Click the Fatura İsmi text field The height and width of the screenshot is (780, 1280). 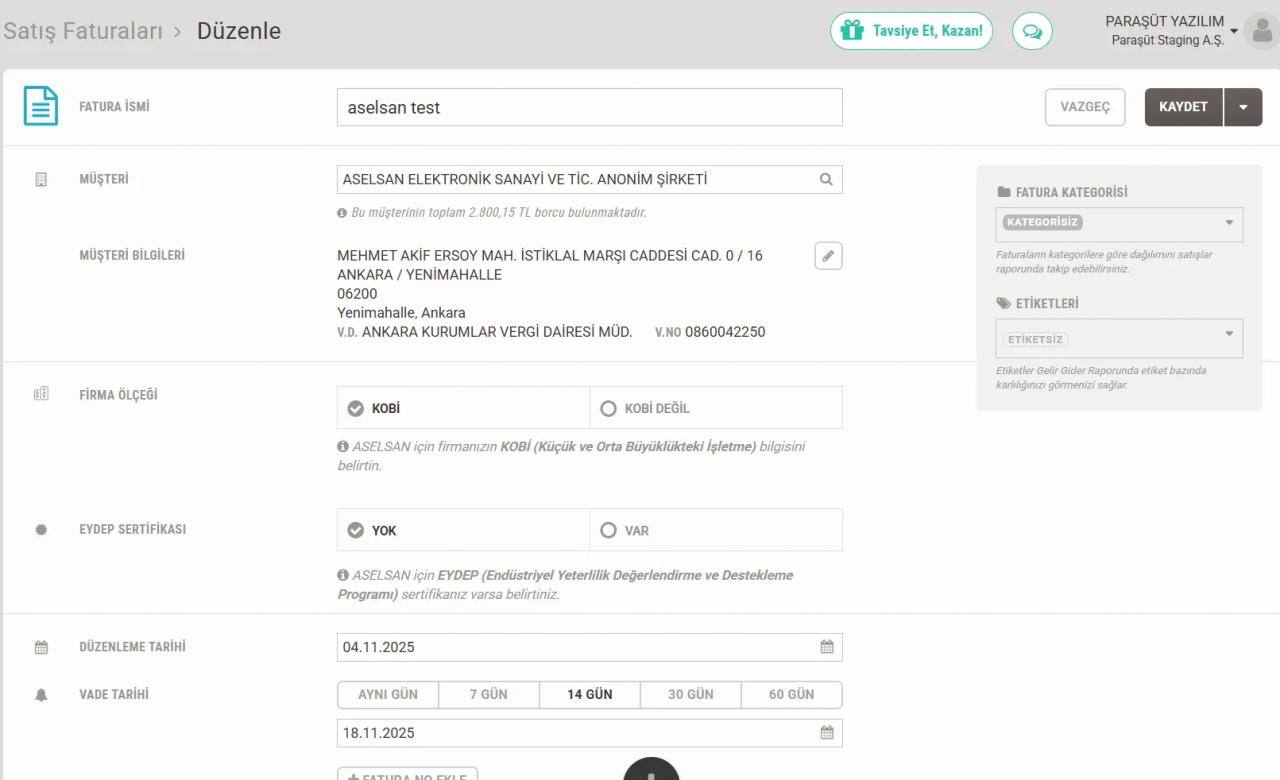(x=589, y=108)
